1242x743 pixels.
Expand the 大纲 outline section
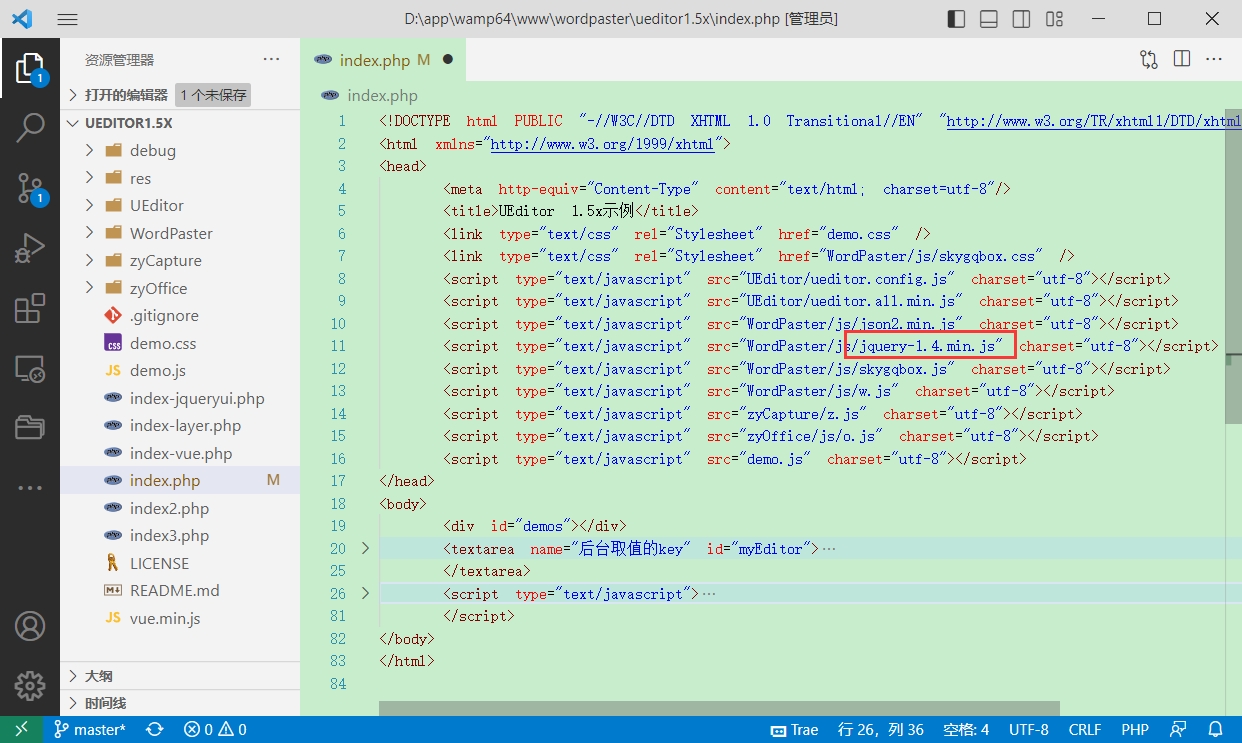pos(98,676)
